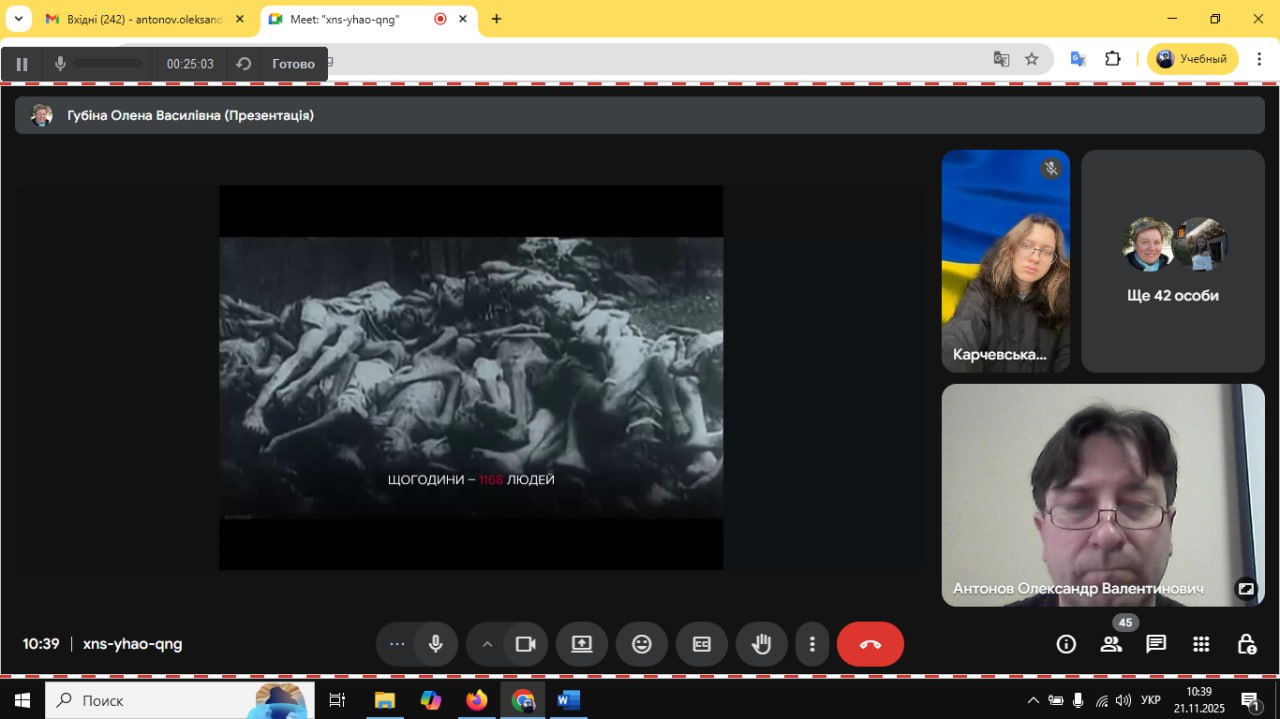The image size is (1280, 719).
Task: Raise hand in the meeting
Action: tap(762, 644)
